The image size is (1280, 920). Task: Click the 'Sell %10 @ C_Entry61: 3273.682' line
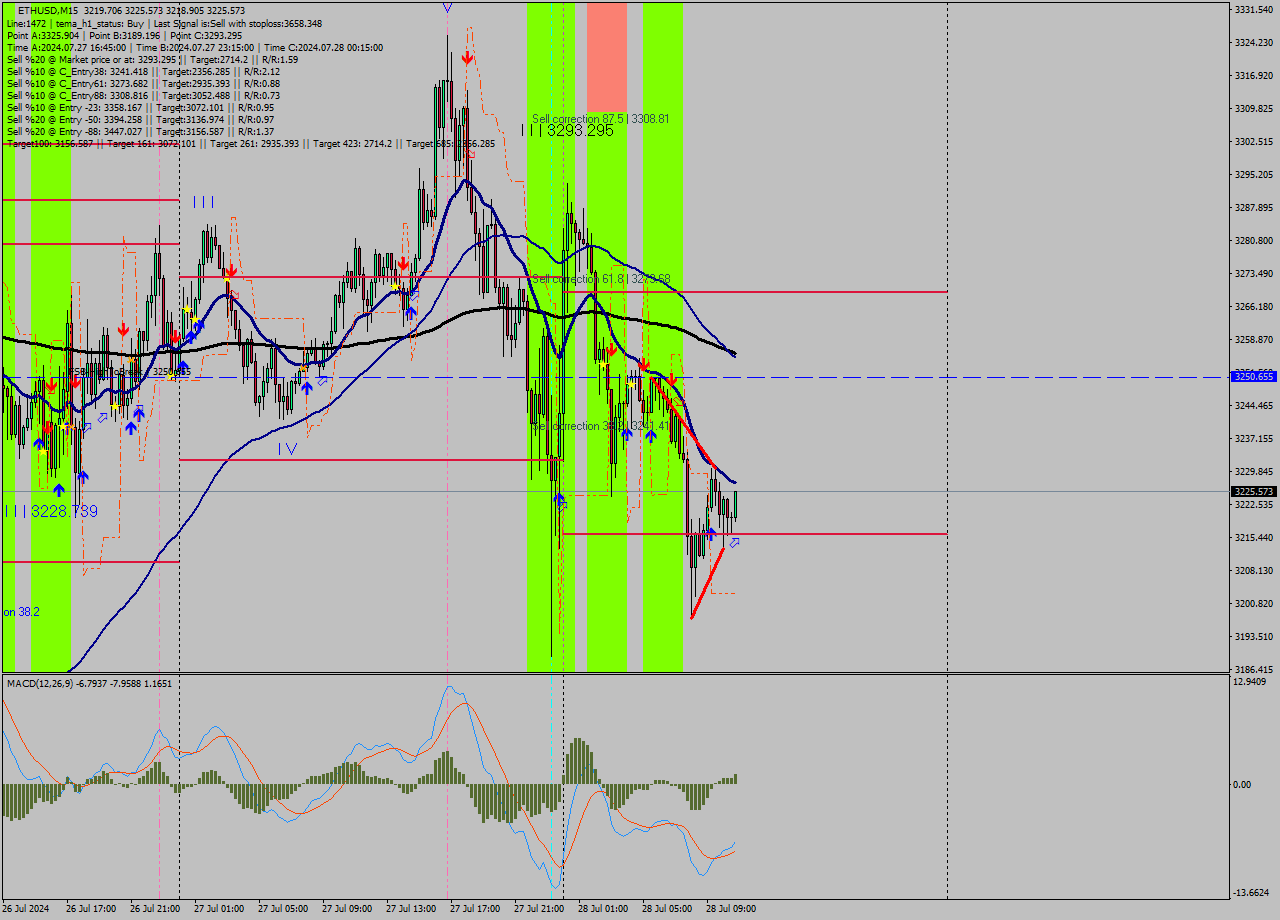pyautogui.click(x=143, y=83)
